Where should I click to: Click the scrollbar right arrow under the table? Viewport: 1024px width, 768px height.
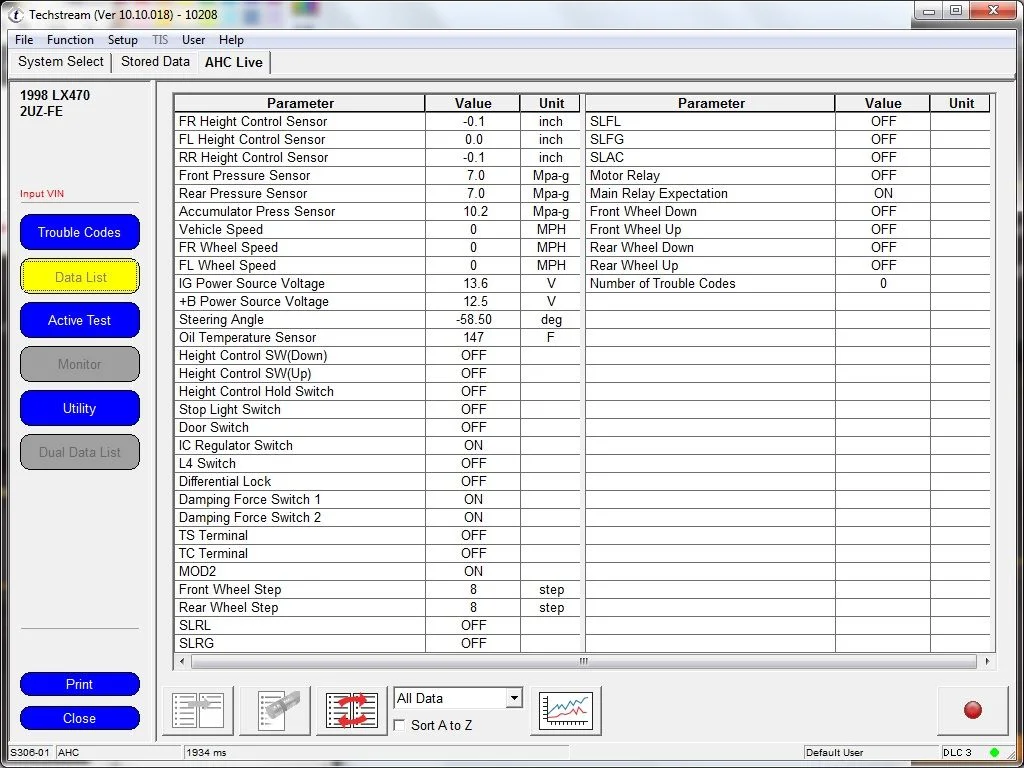(x=986, y=662)
